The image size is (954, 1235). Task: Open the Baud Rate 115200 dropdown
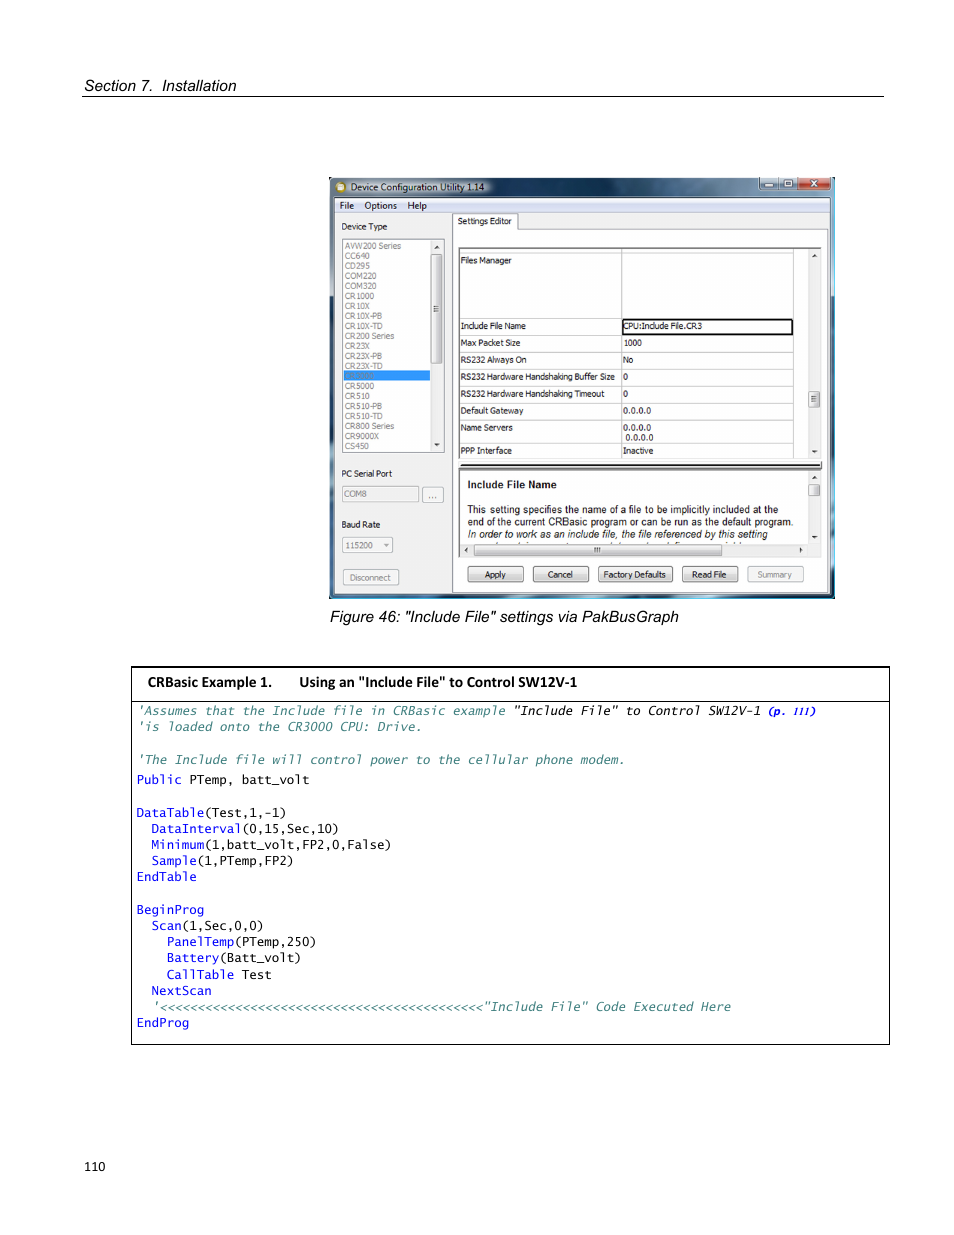click(367, 545)
